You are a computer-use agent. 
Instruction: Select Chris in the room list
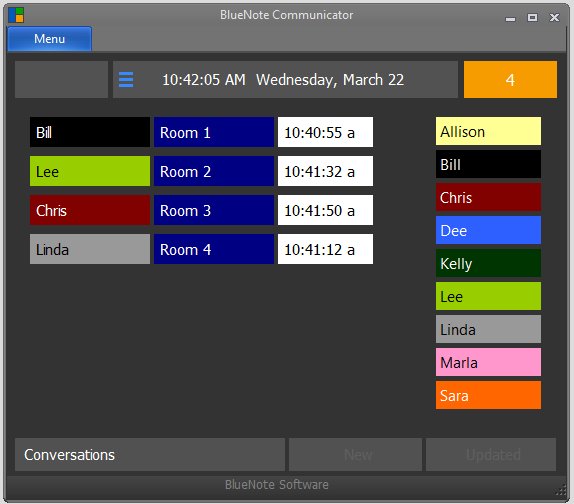[90, 210]
